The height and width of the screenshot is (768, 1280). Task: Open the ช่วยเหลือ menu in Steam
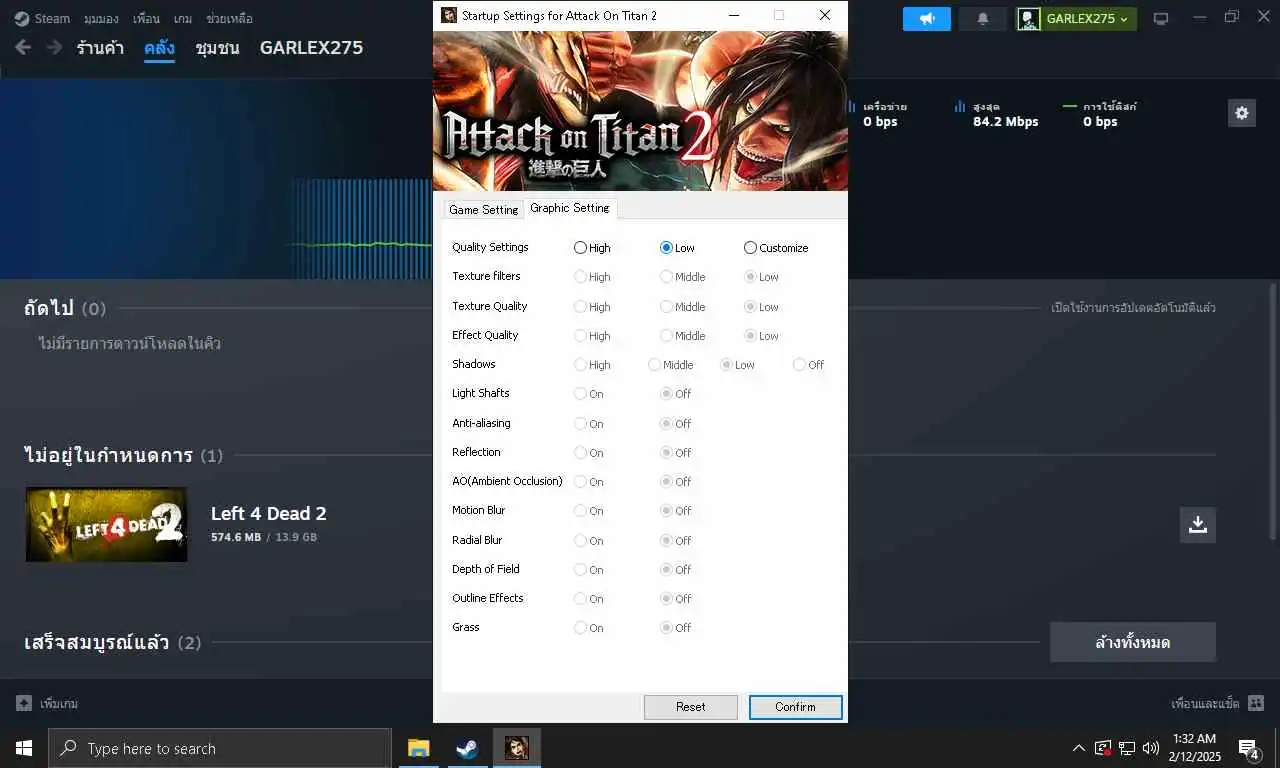pos(229,18)
